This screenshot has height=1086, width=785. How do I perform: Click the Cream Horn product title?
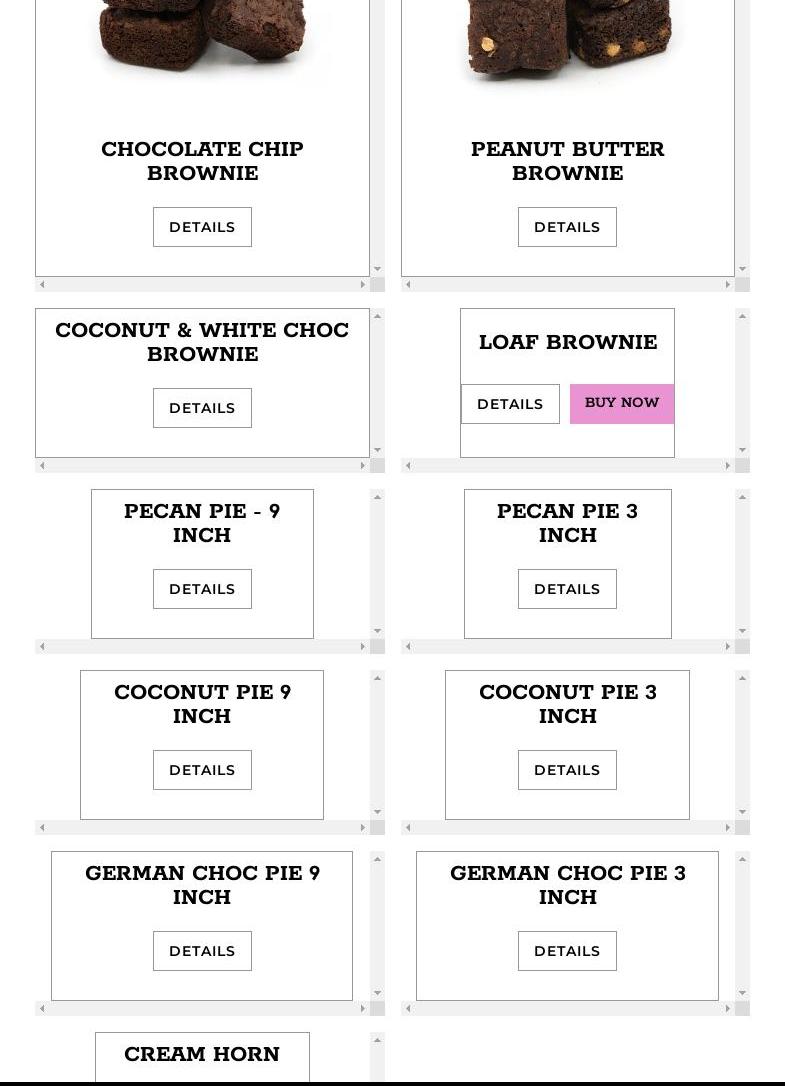202,1055
